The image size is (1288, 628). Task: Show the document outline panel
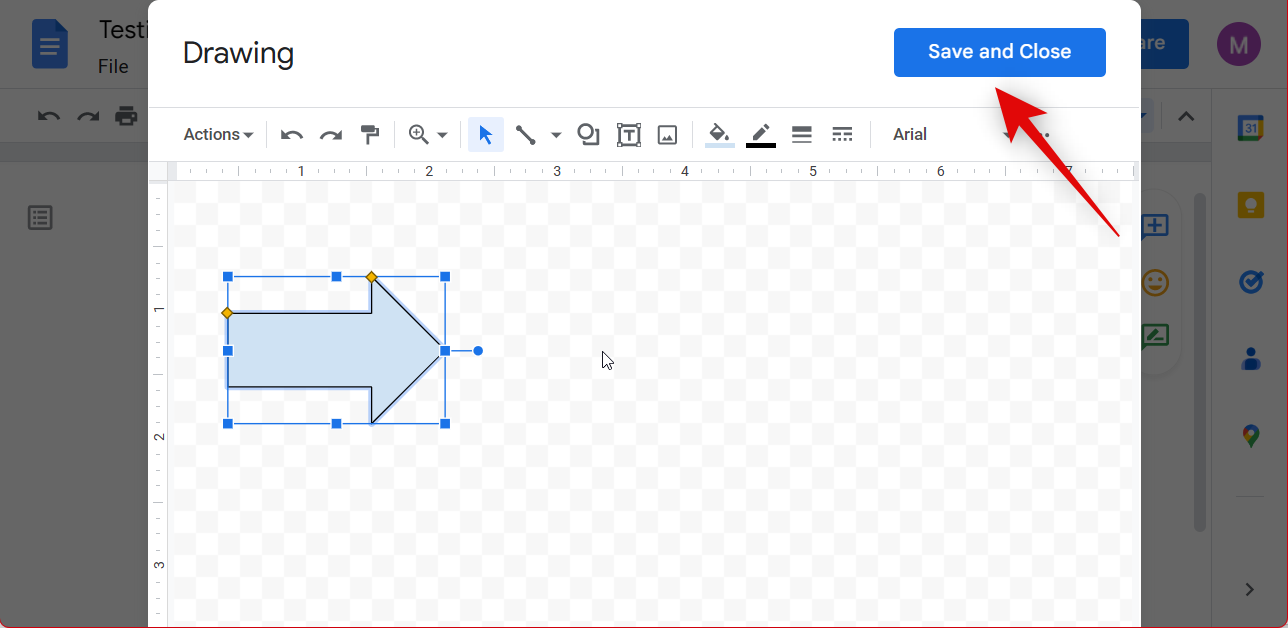[x=40, y=218]
